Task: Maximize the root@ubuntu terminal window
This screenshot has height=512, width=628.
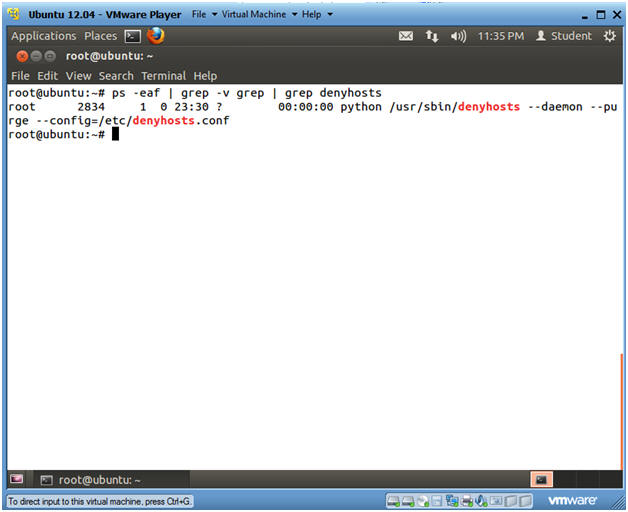Action: (x=50, y=56)
